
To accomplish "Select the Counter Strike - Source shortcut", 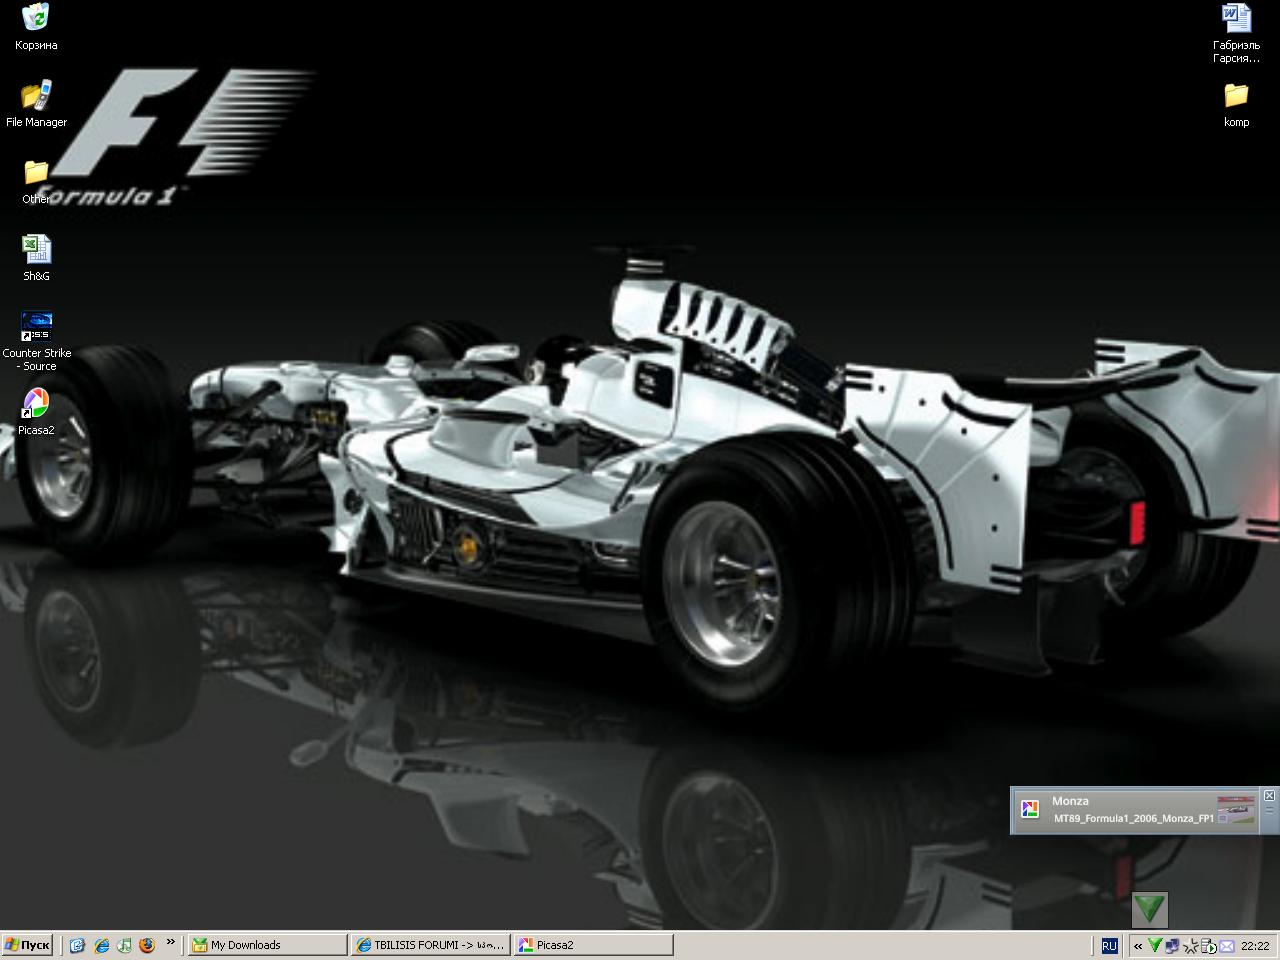I will pos(36,342).
